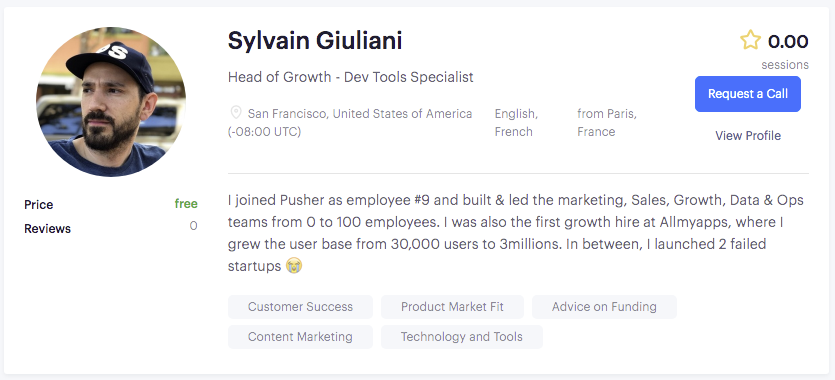Screen dimensions: 835x380
Task: Click the star rating icon
Action: coord(750,40)
